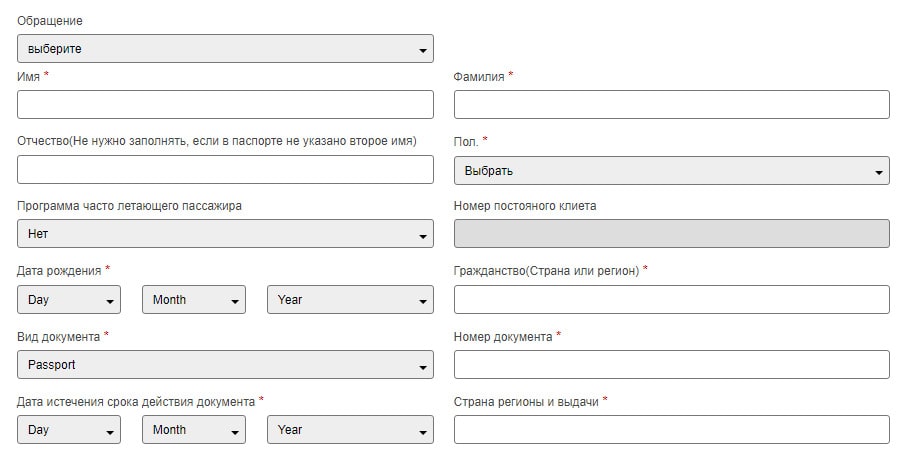Select document expiry Year dropdown
The width and height of the screenshot is (908, 464).
(x=350, y=430)
